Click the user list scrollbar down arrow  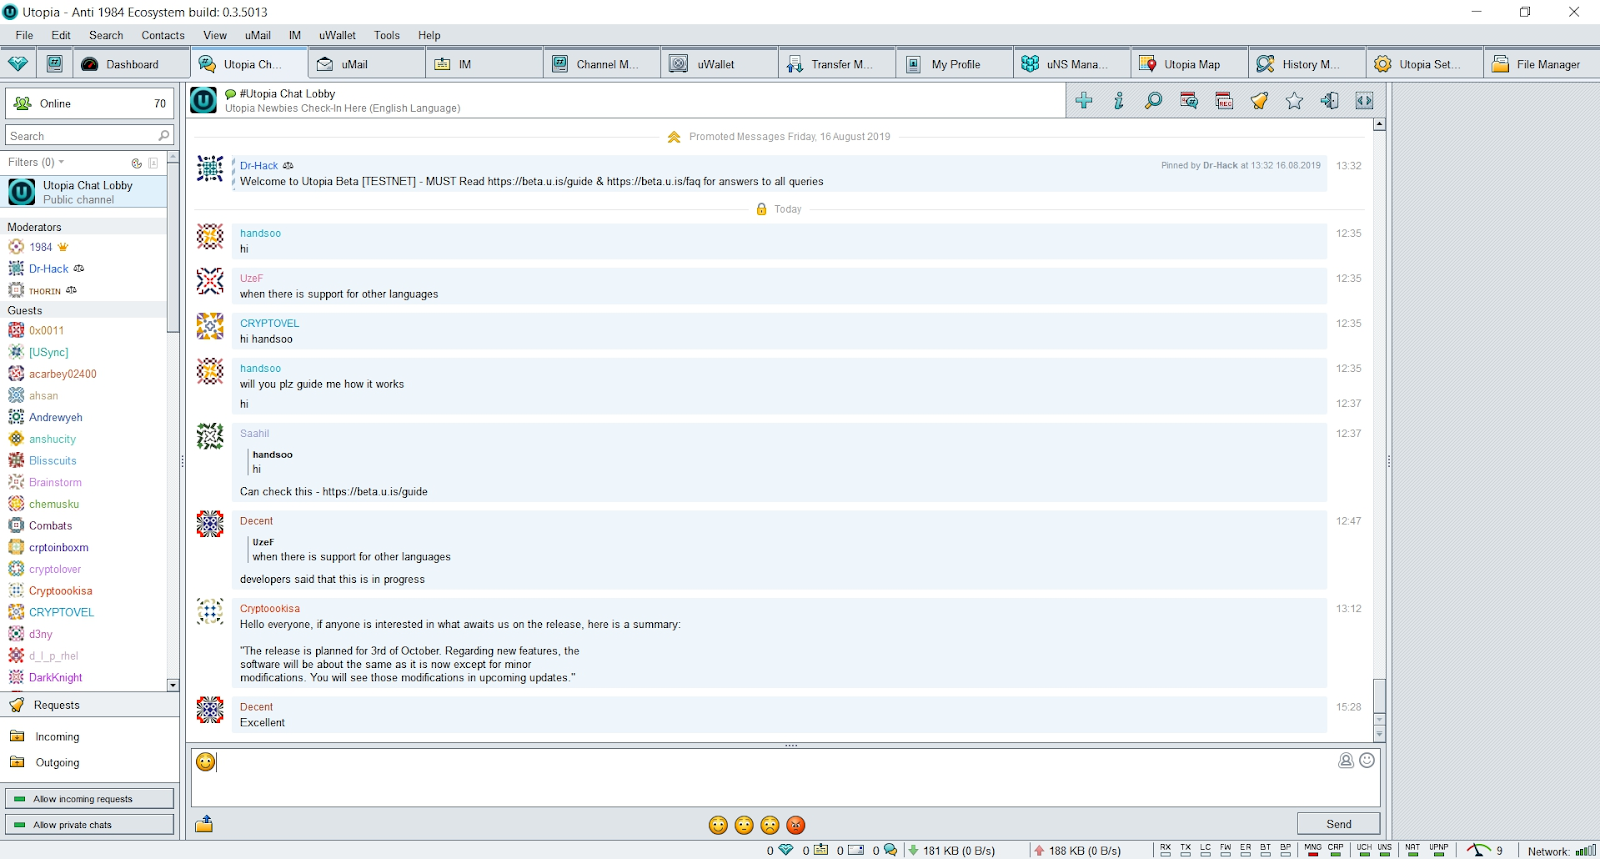click(x=173, y=685)
